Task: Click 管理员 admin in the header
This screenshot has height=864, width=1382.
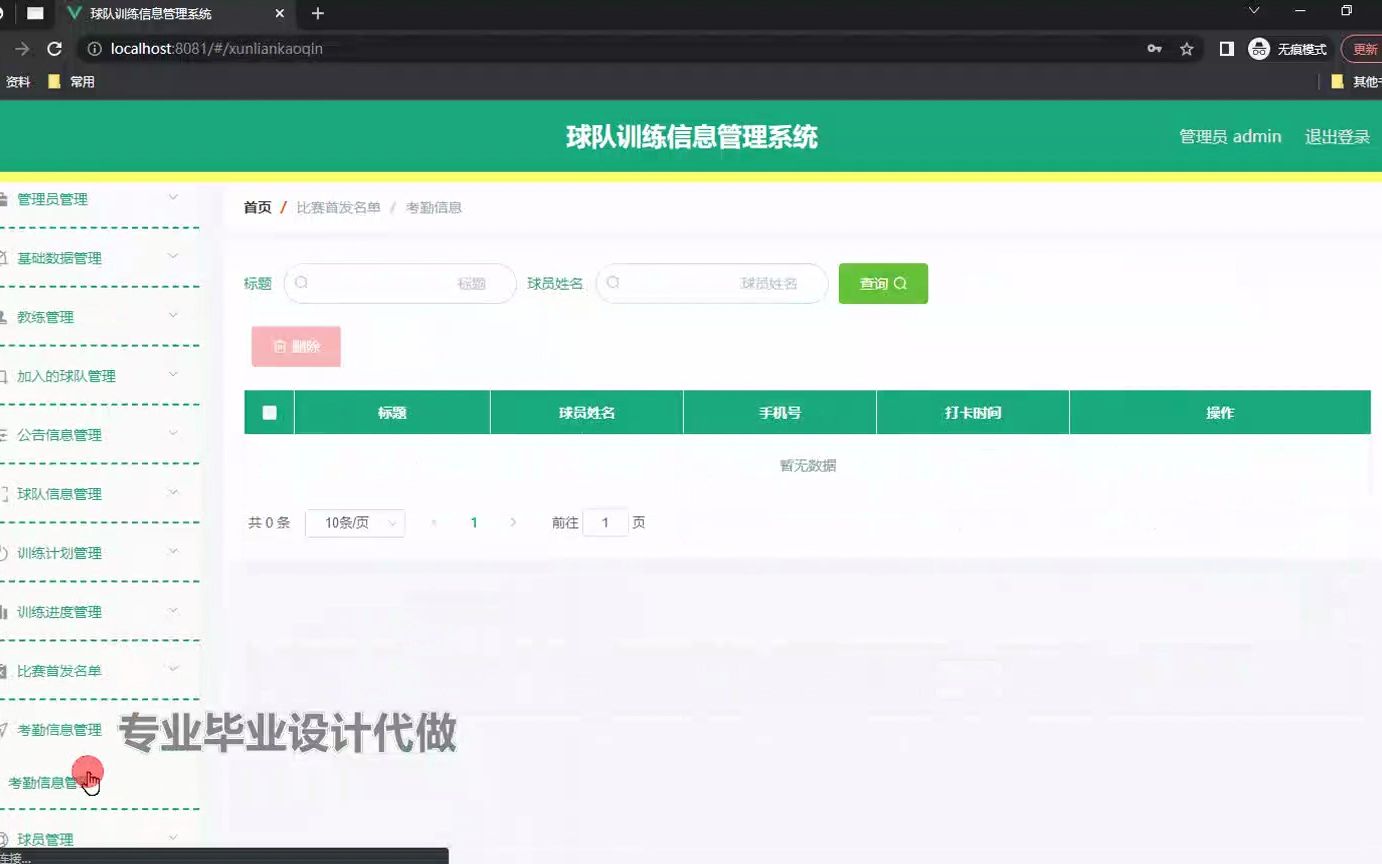Action: tap(1230, 137)
